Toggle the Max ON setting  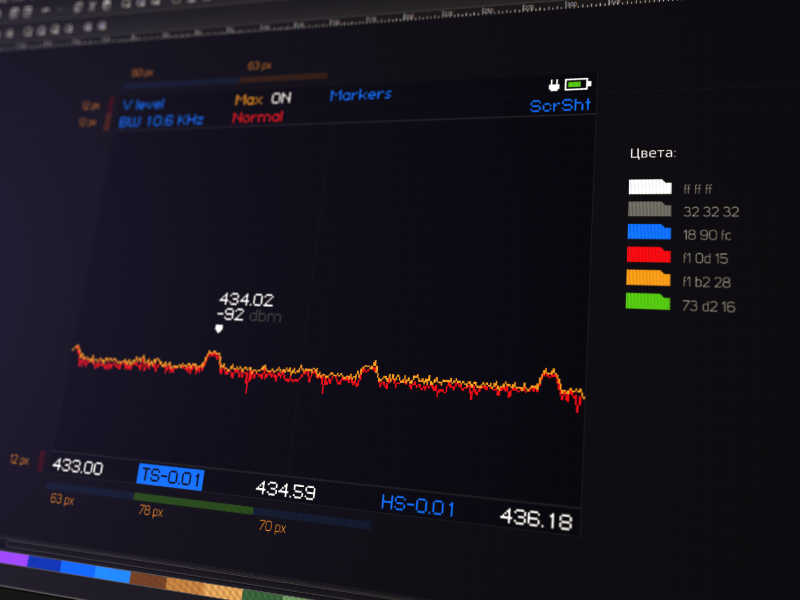click(263, 99)
